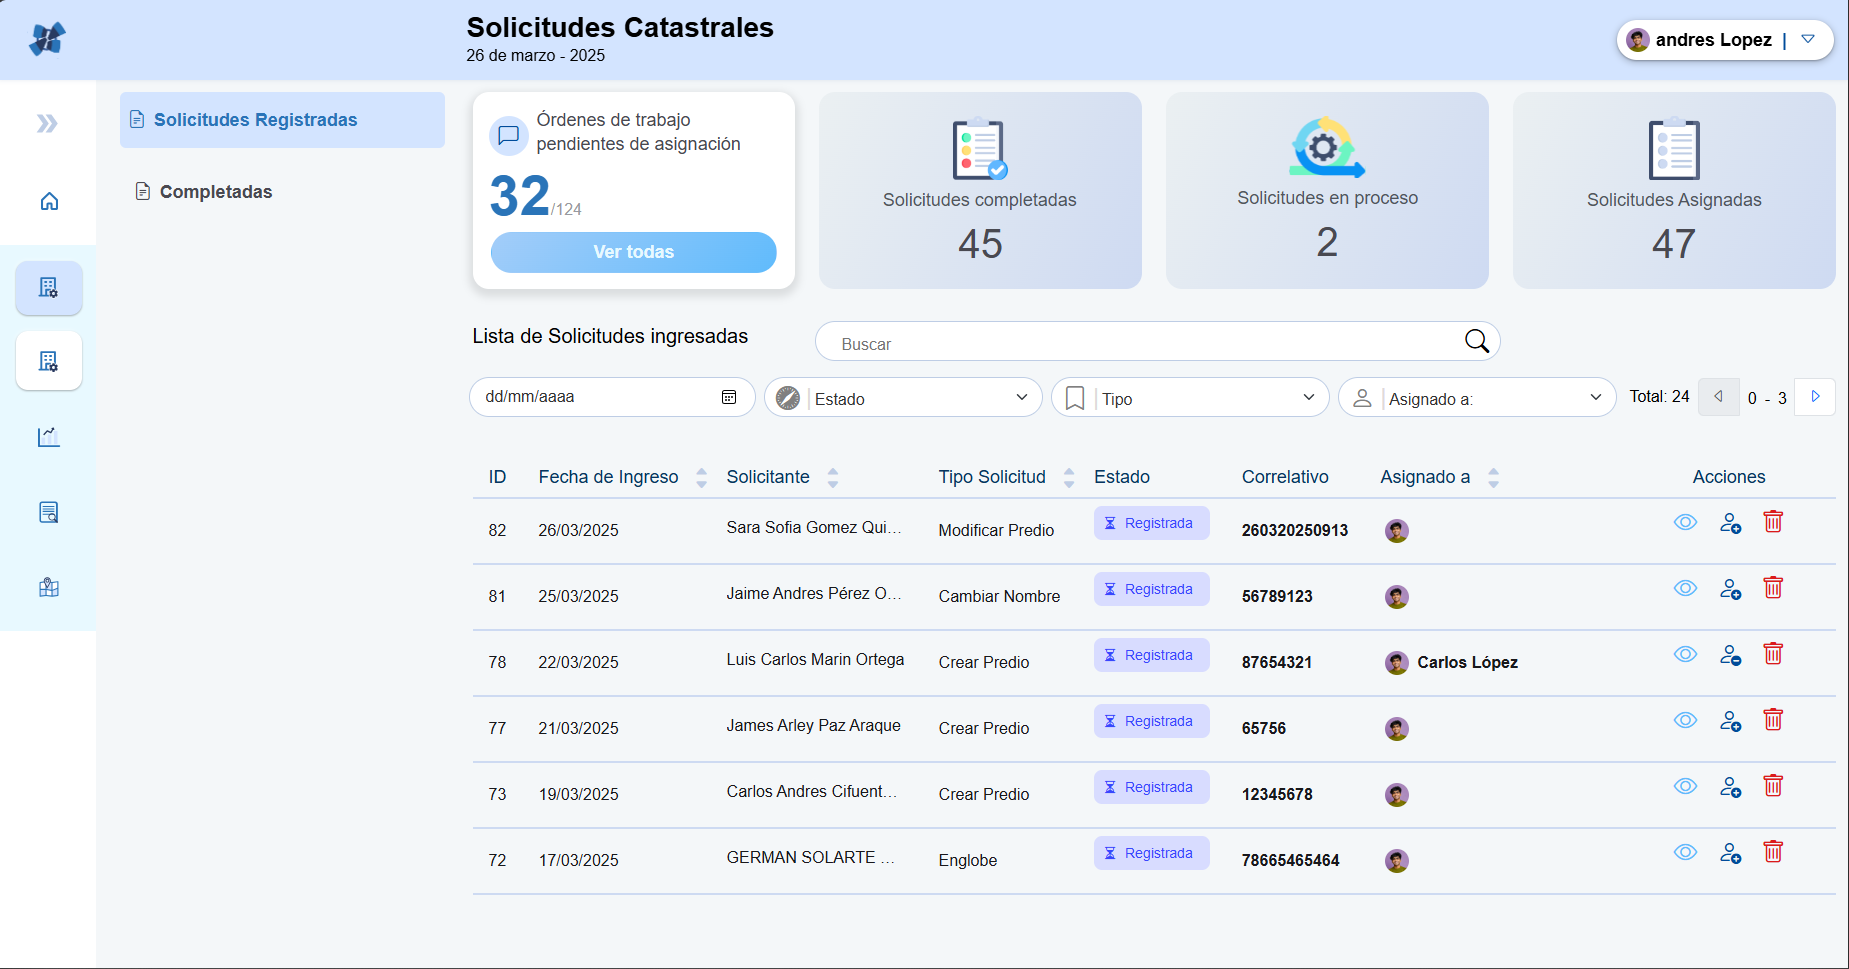
Task: Click the Buscar search input field
Action: click(1140, 343)
